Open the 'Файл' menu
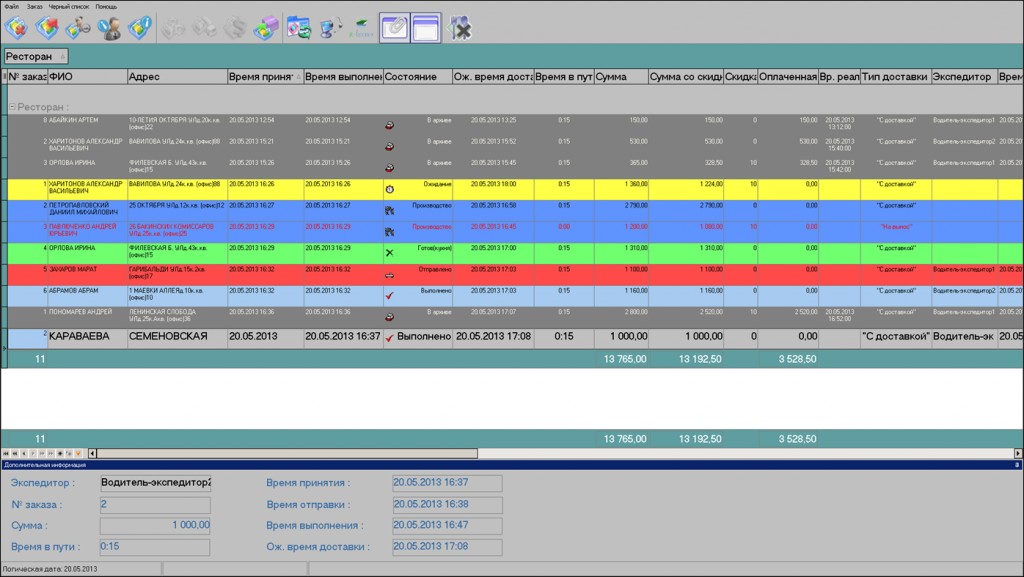Screen dimensions: 1024x577 (x=11, y=6)
